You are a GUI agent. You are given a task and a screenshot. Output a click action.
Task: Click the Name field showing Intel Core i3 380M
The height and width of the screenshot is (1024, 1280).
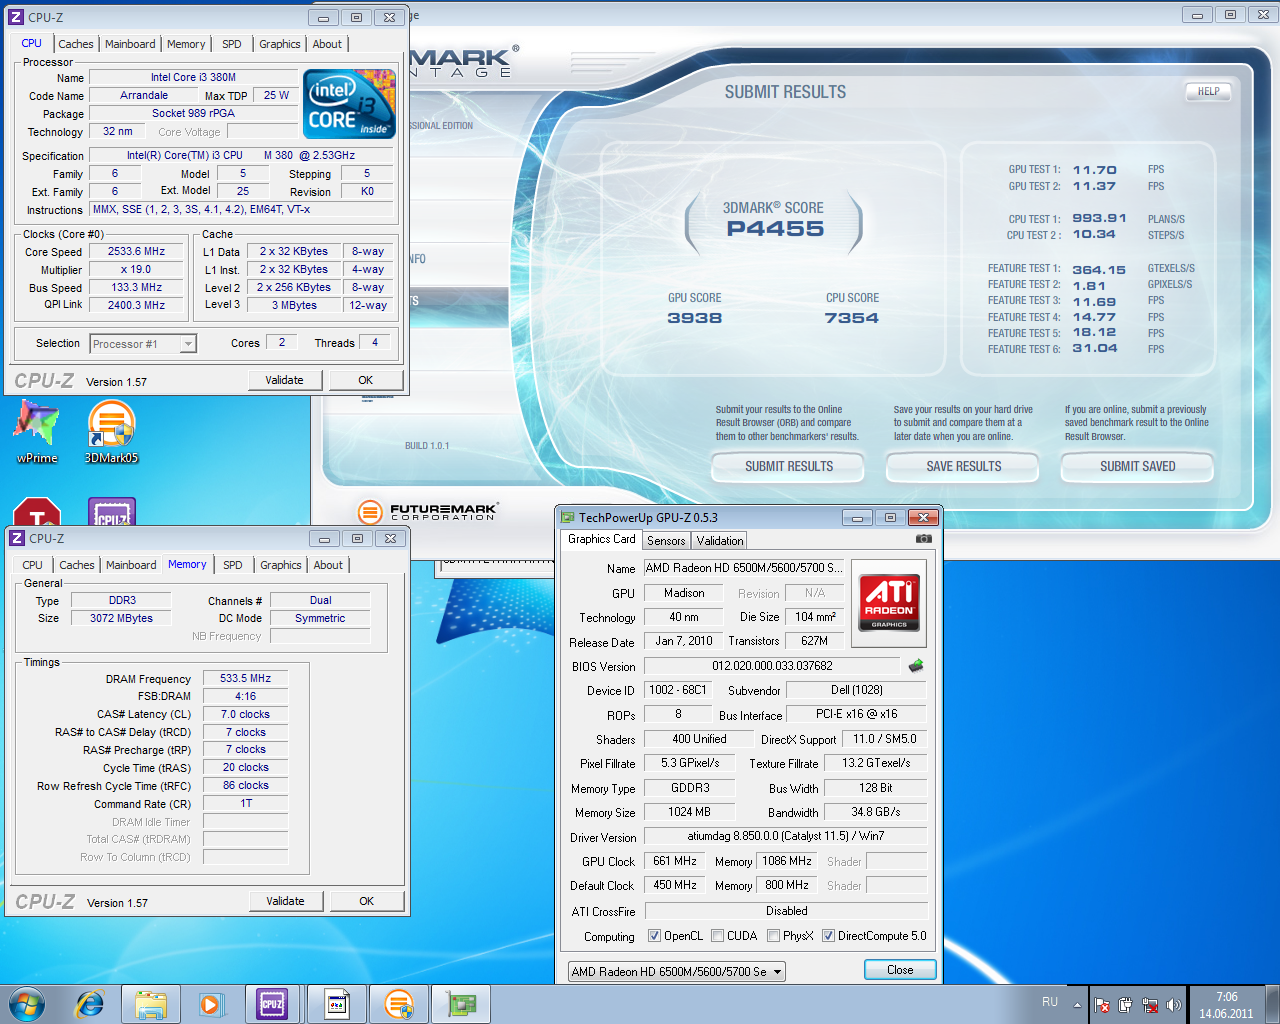194,77
